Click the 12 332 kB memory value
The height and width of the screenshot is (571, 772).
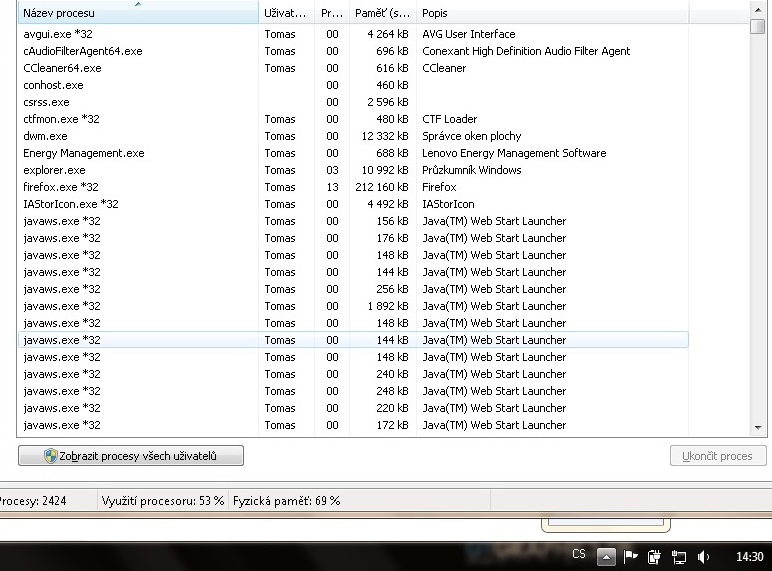click(x=385, y=136)
